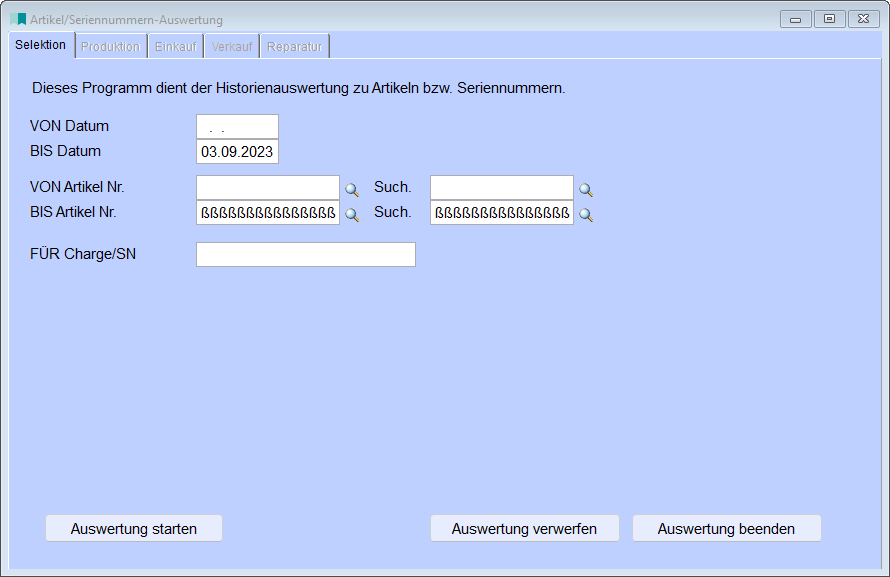Focus the VON Datum input field
890x577 pixels.
[x=237, y=127]
